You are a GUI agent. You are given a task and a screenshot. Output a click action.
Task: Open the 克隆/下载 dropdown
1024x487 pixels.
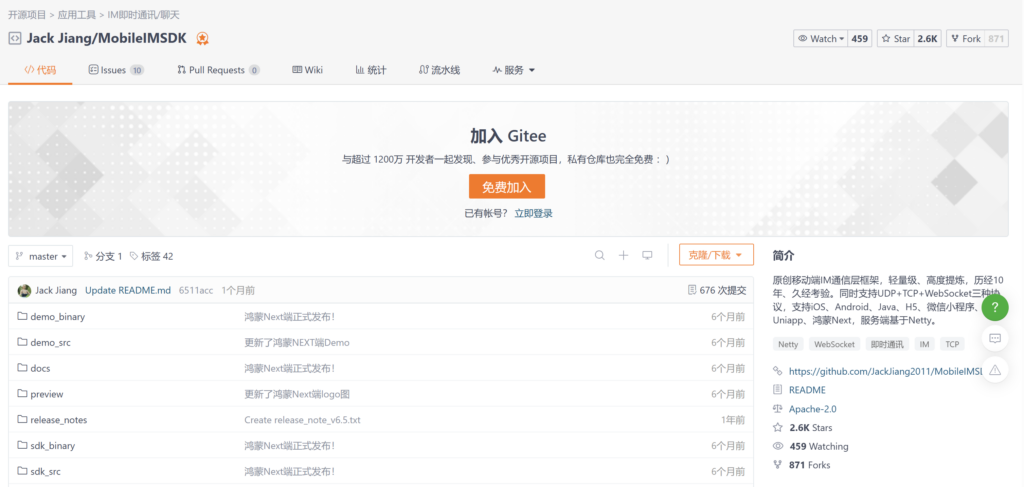715,256
